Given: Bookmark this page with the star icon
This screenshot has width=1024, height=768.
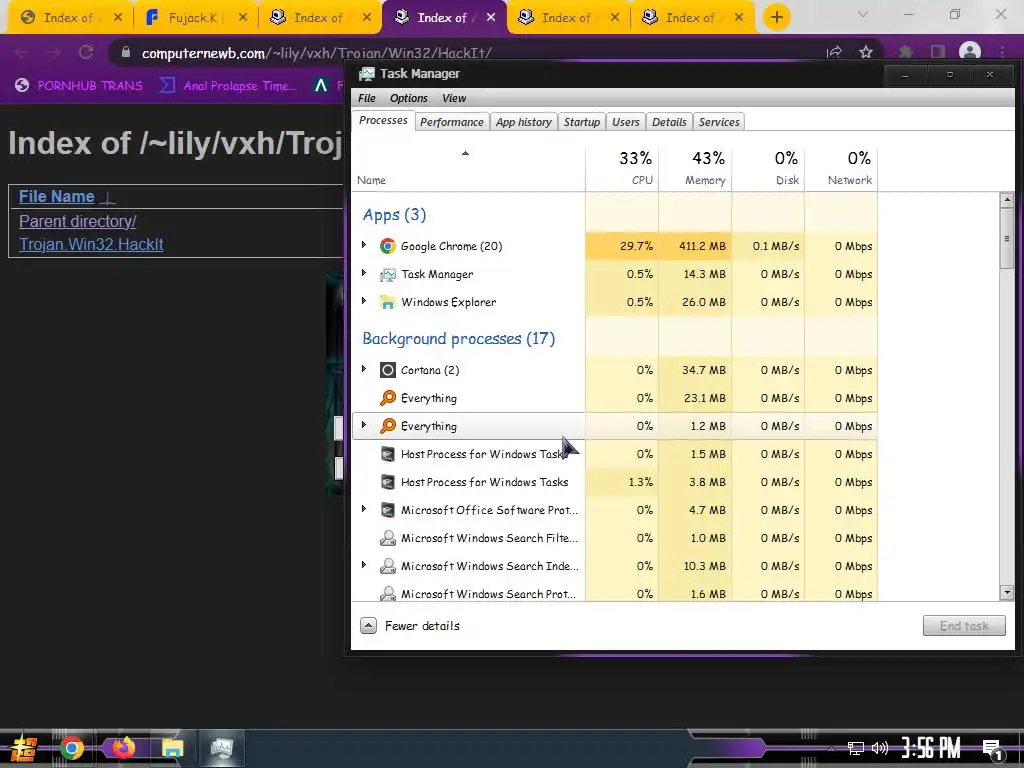Looking at the screenshot, I should click(866, 52).
